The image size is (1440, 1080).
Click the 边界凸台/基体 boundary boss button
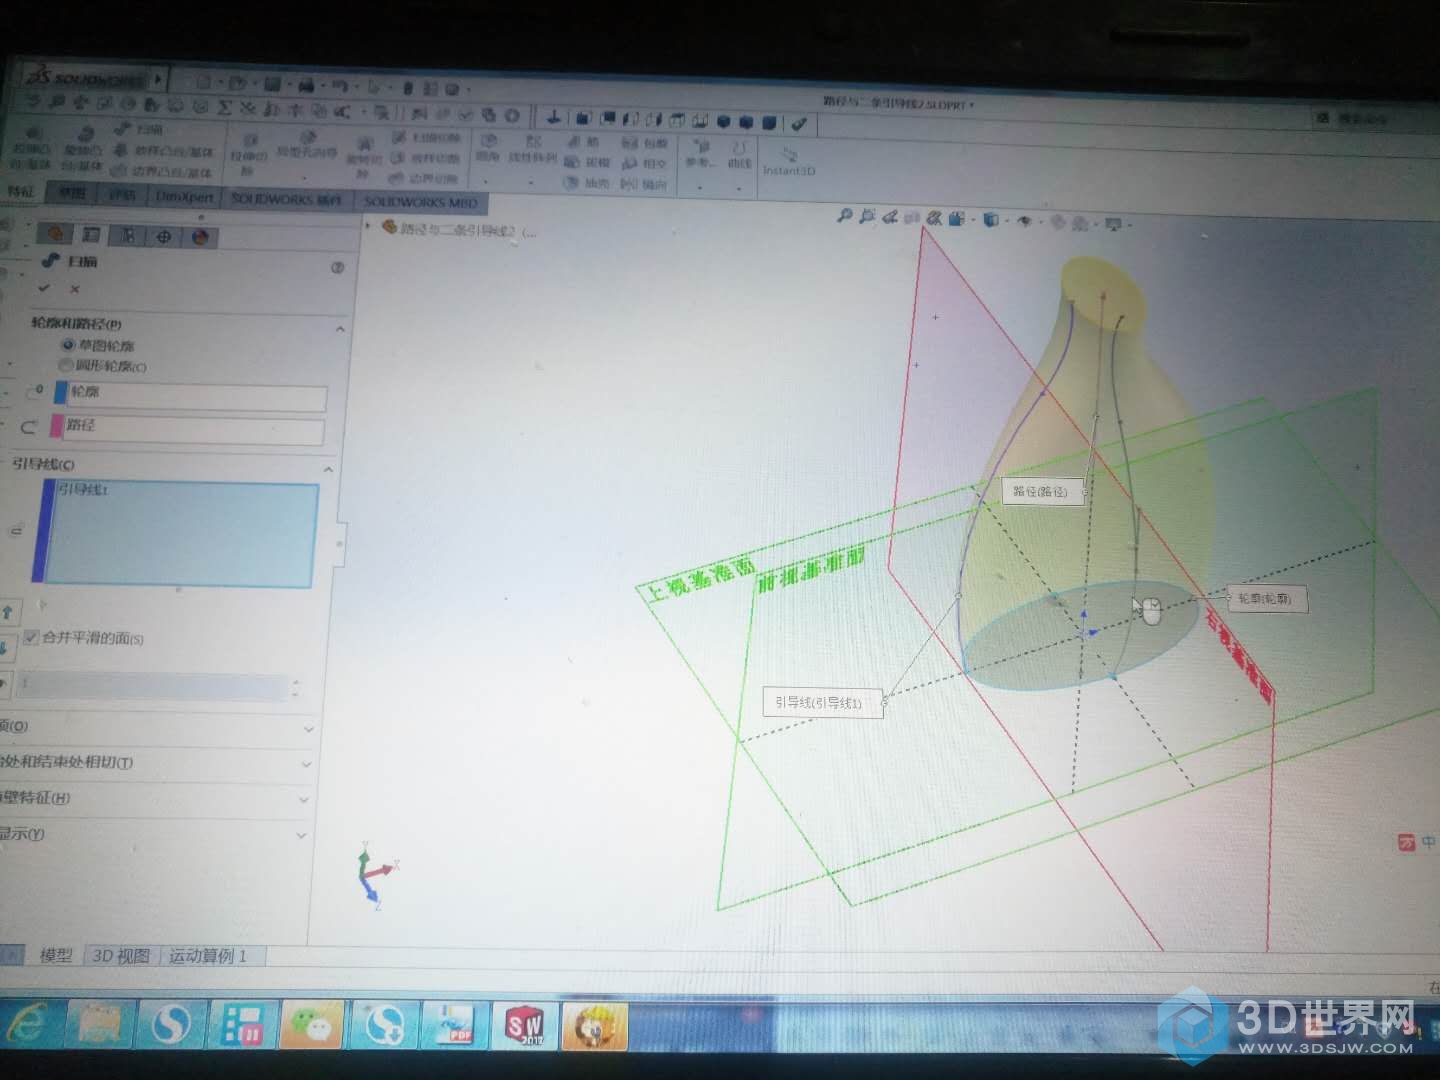(x=162, y=172)
